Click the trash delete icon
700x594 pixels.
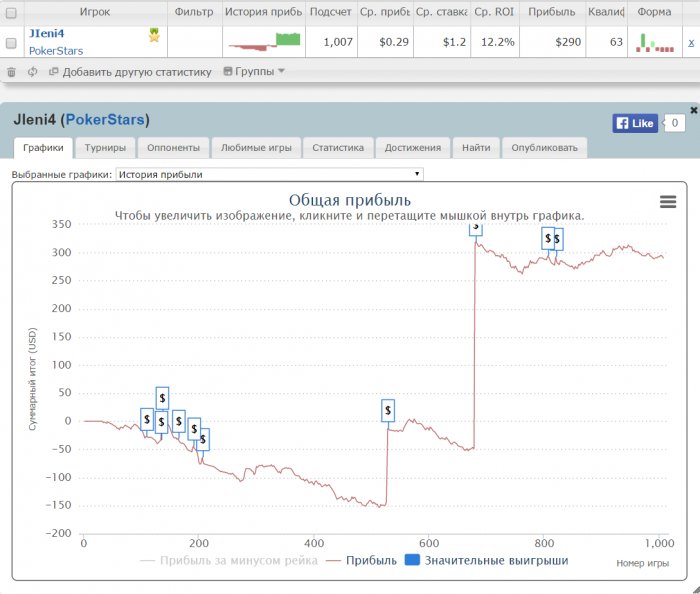tap(11, 72)
